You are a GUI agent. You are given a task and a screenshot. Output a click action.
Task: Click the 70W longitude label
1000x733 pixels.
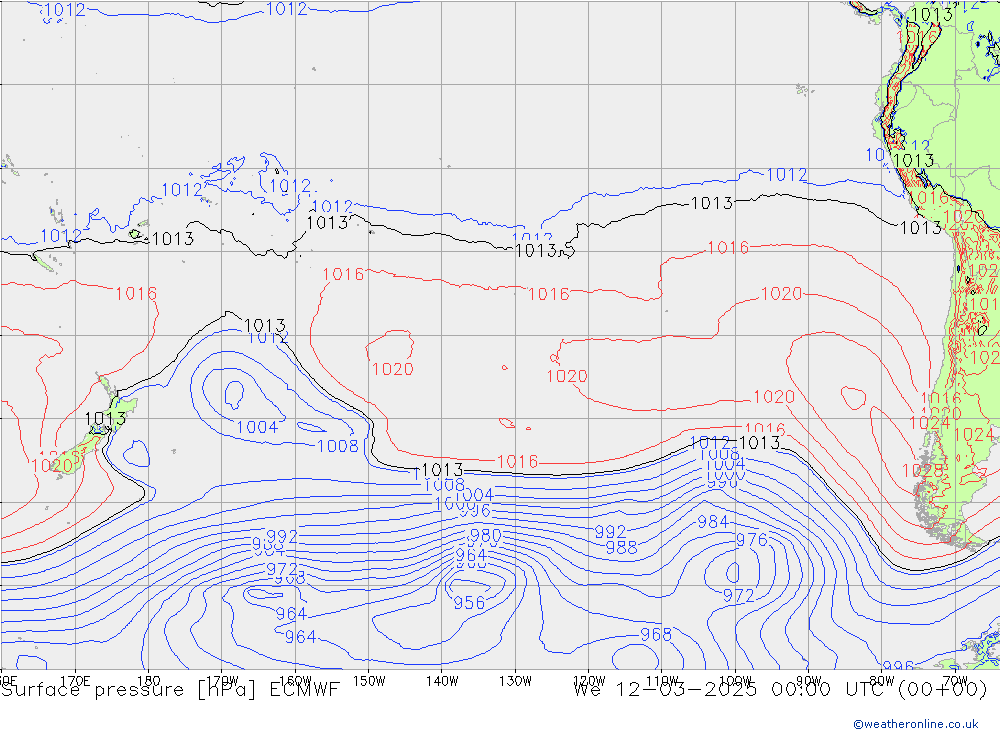[955, 681]
